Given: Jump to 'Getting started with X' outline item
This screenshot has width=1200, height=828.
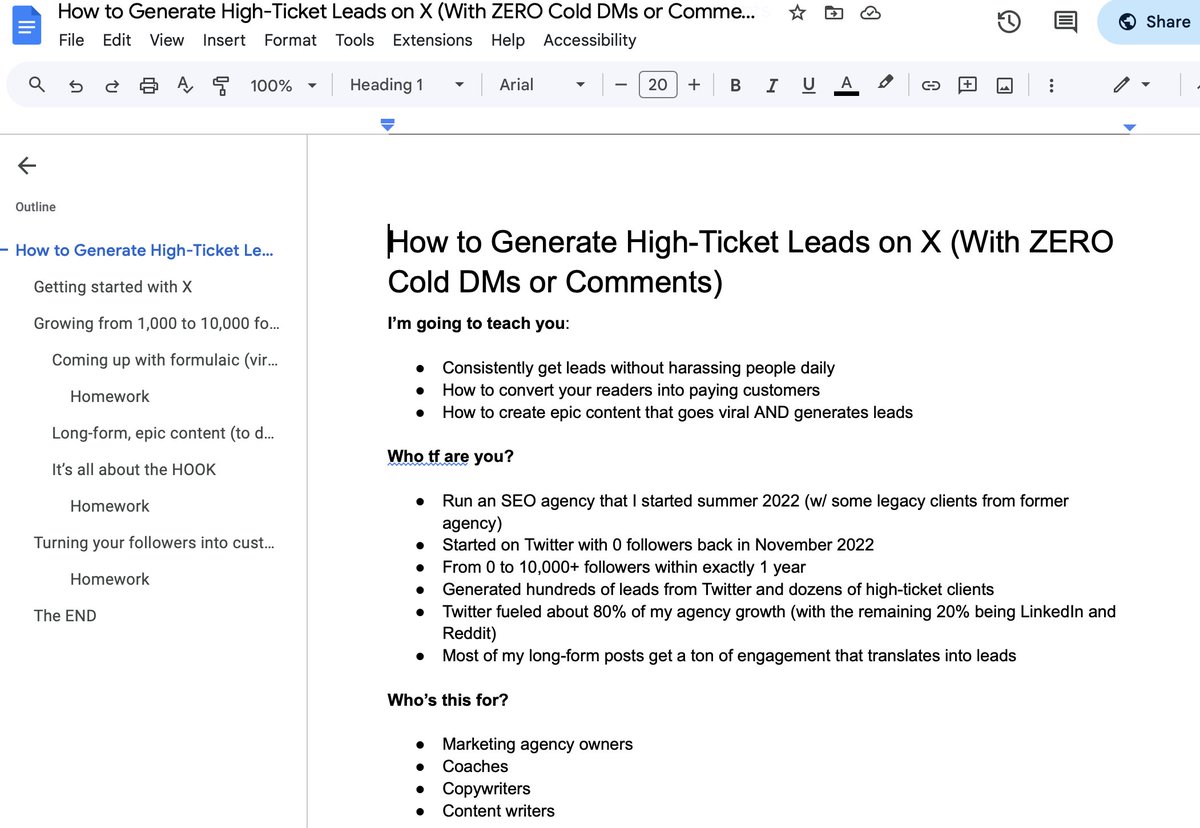Looking at the screenshot, I should point(113,287).
